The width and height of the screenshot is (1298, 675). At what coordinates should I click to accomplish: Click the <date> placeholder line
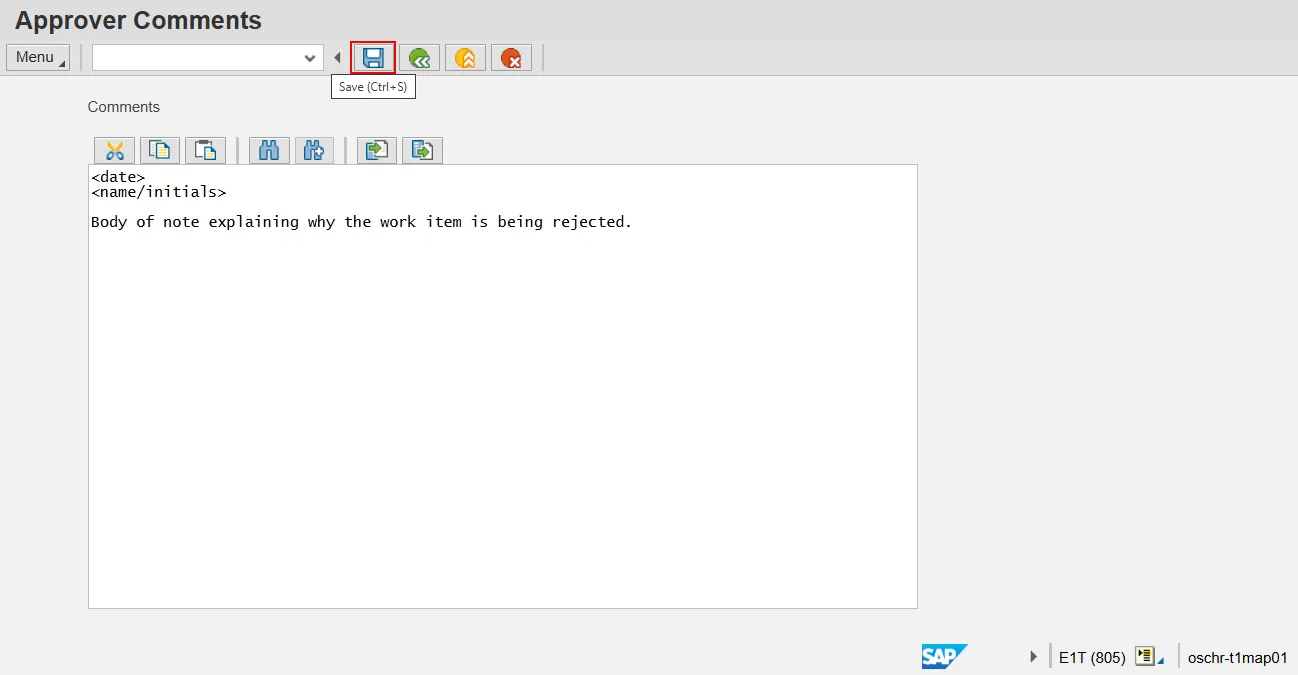118,177
